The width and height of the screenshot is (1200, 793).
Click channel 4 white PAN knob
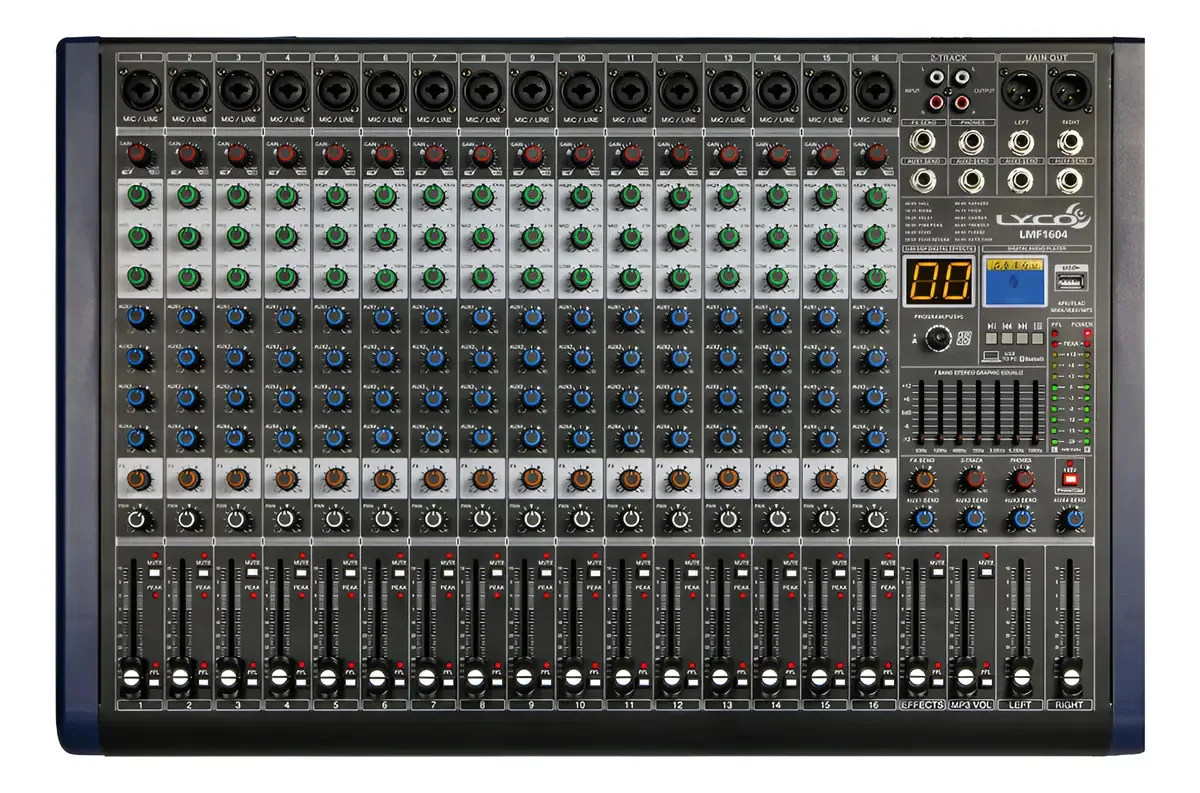coord(285,520)
